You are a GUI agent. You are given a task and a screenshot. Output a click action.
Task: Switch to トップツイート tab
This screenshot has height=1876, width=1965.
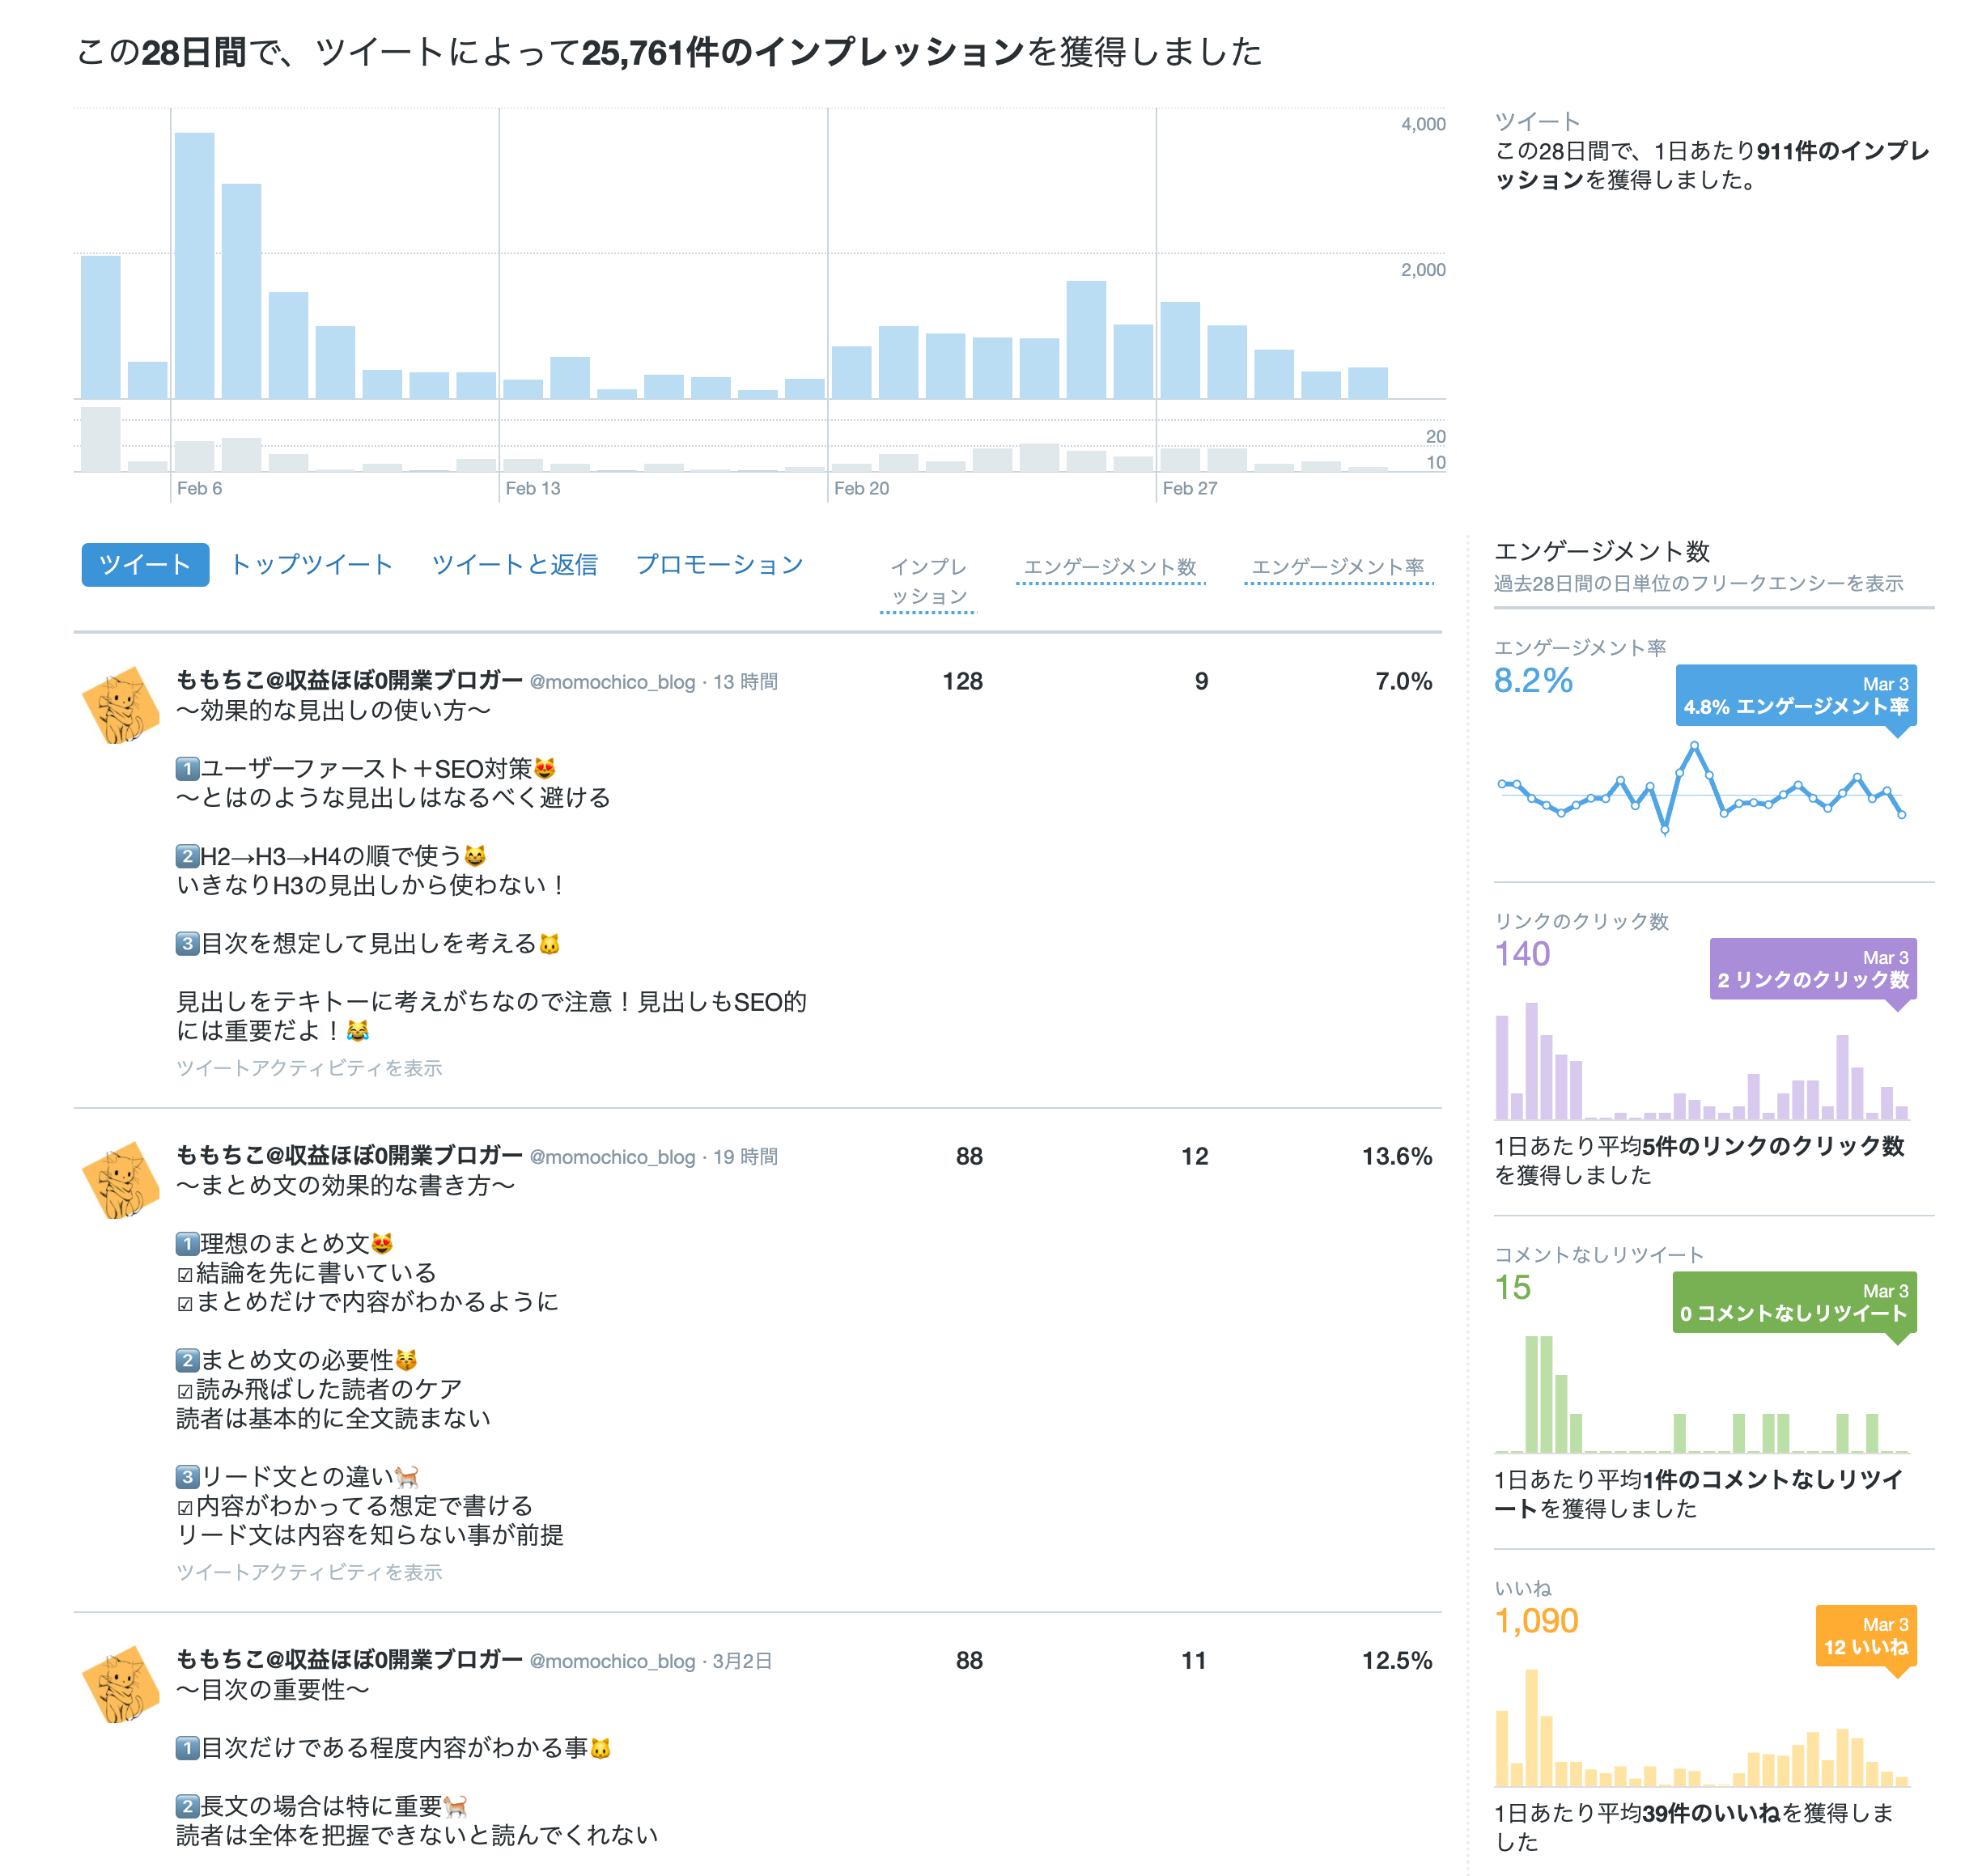311,565
